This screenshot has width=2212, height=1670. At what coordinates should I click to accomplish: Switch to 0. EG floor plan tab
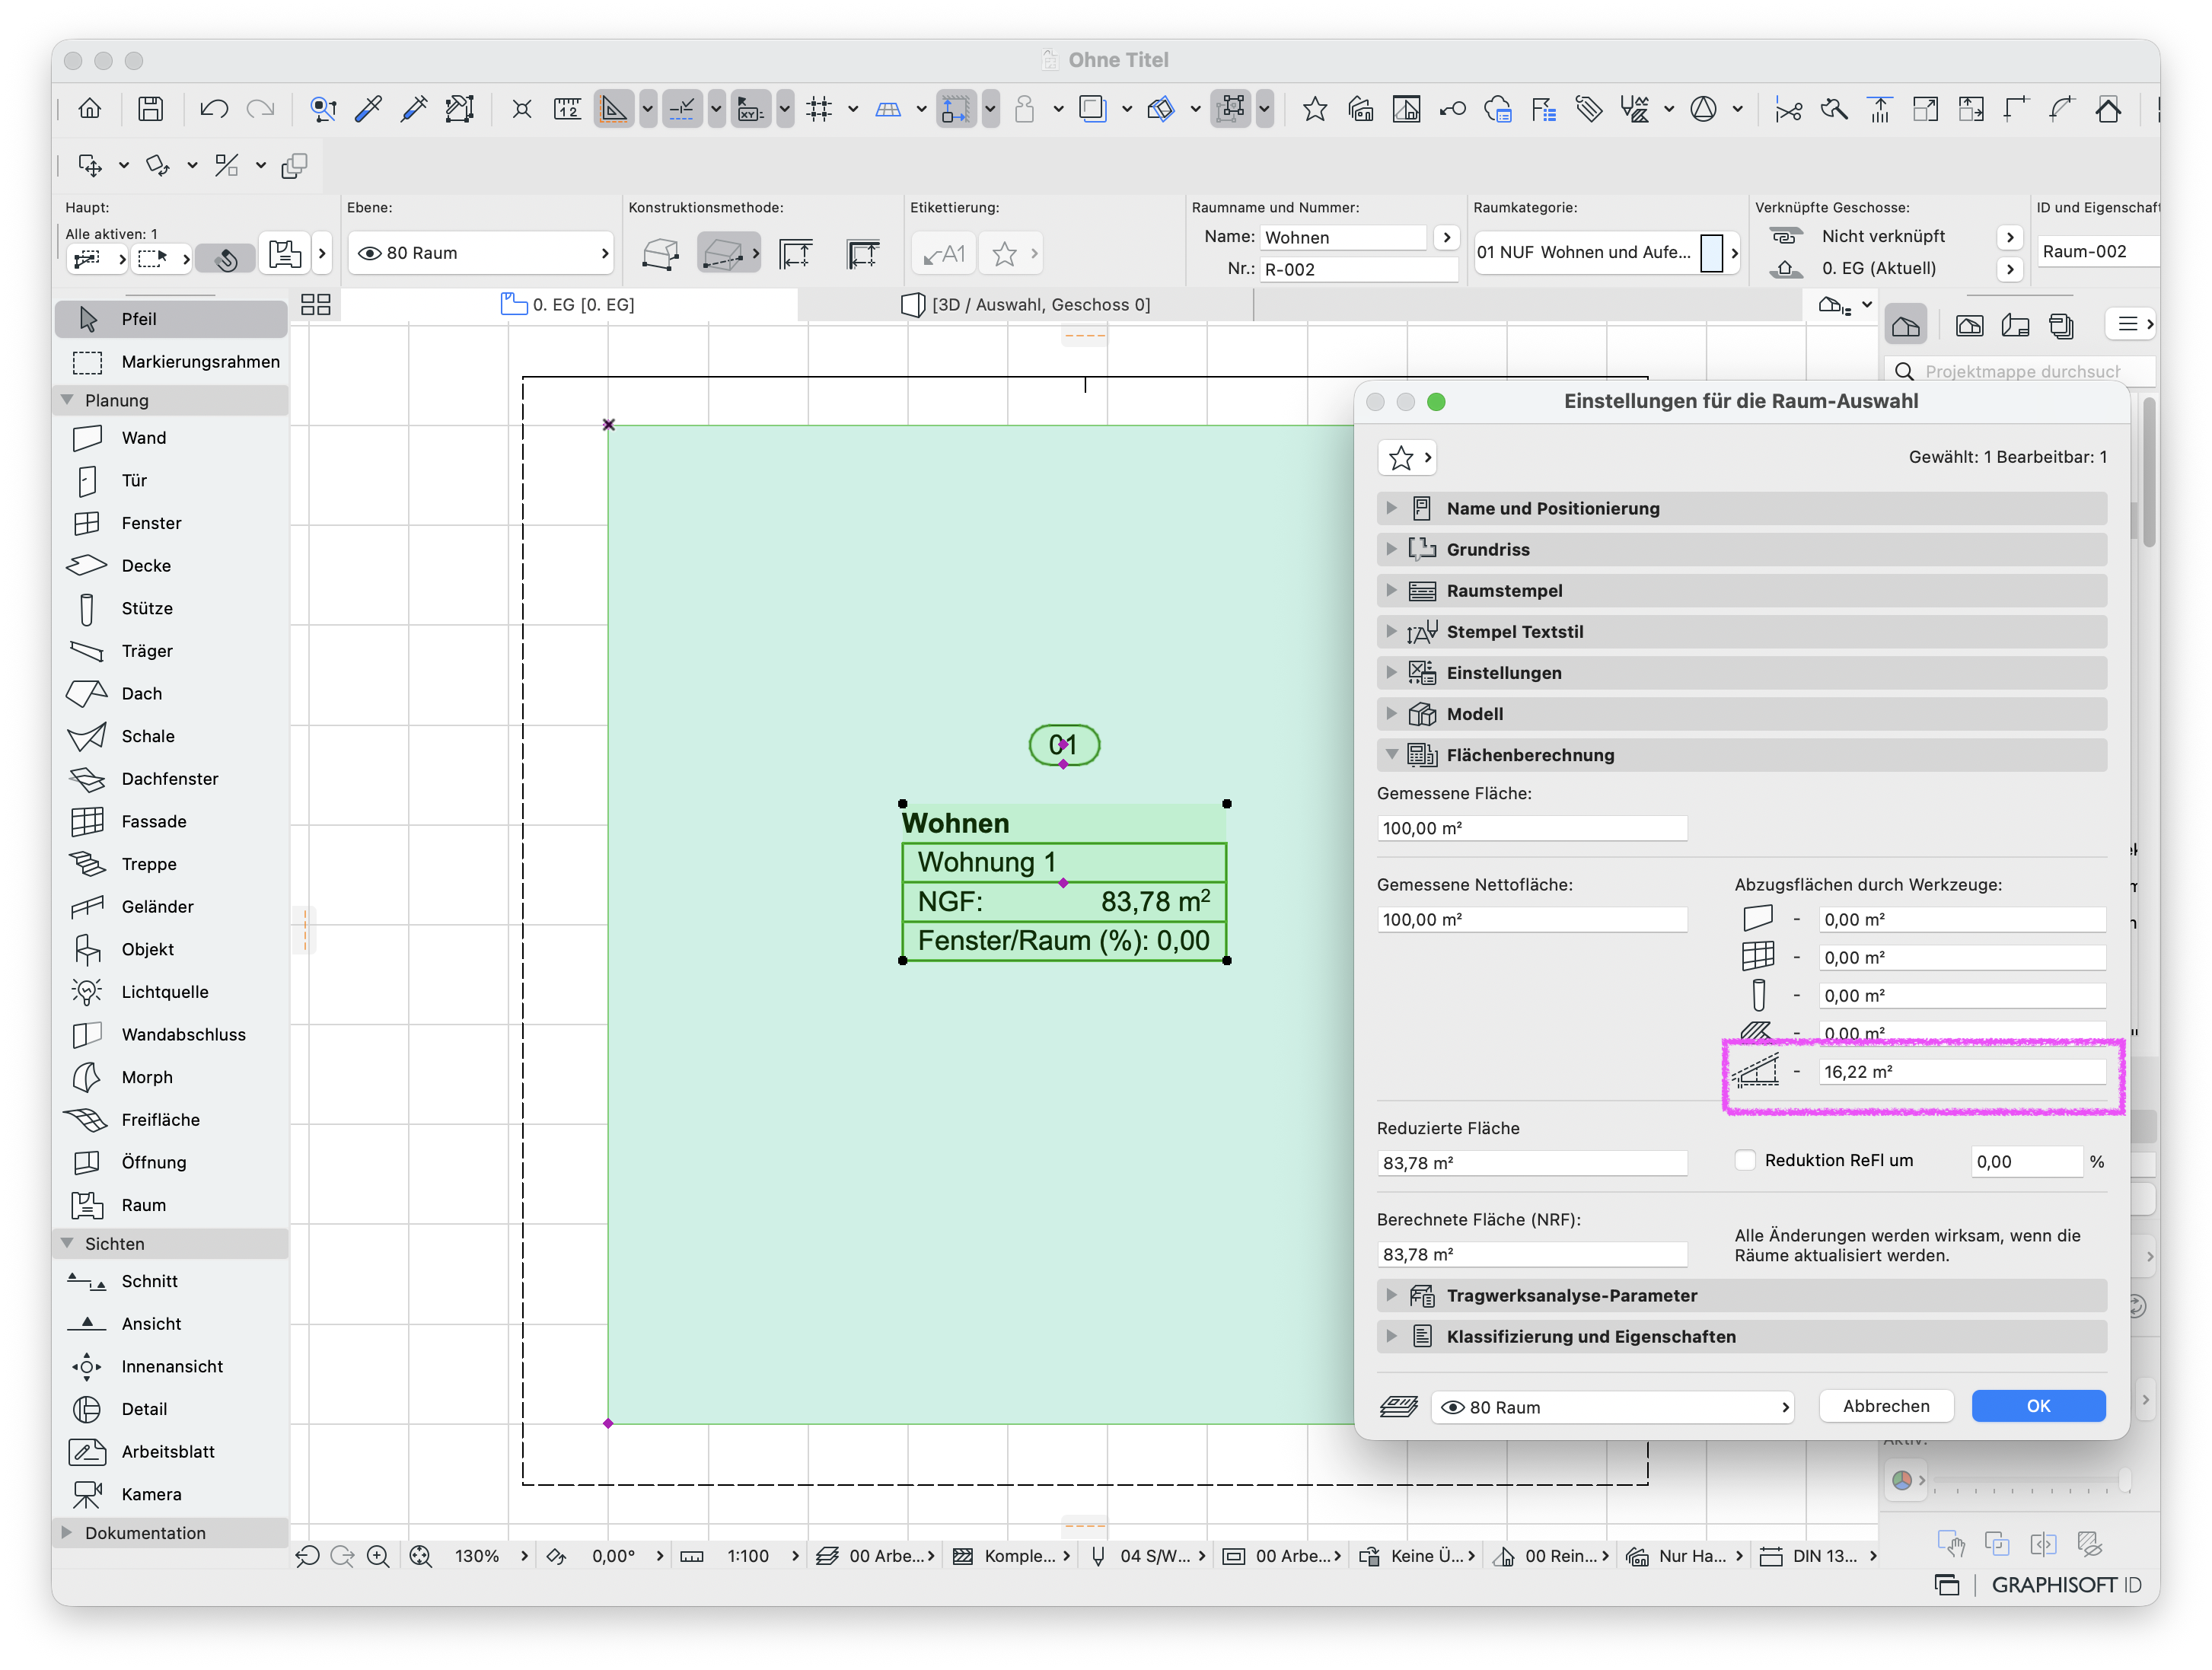[x=568, y=305]
